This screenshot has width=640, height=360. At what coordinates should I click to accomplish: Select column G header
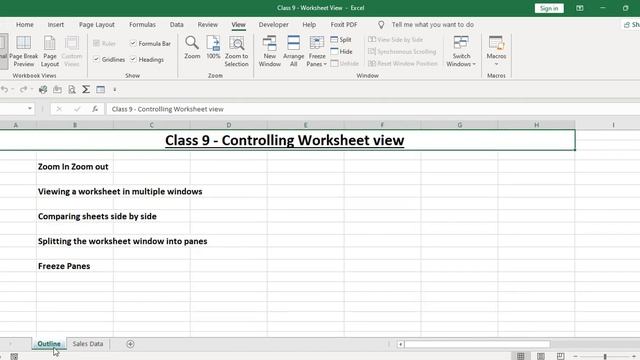[x=460, y=125]
